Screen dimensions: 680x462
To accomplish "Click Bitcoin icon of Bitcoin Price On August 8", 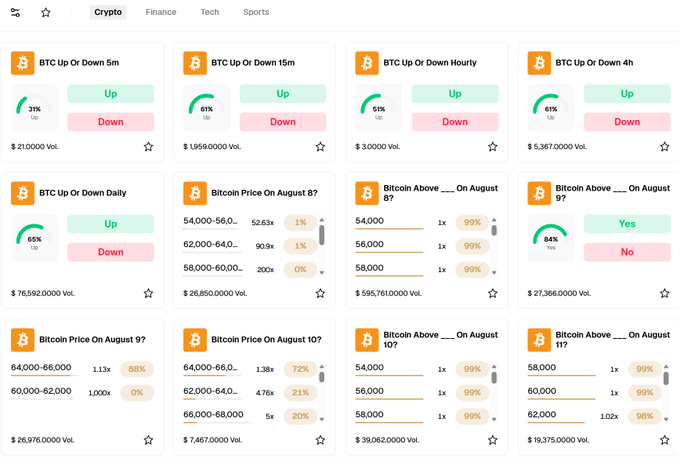I will click(x=195, y=193).
